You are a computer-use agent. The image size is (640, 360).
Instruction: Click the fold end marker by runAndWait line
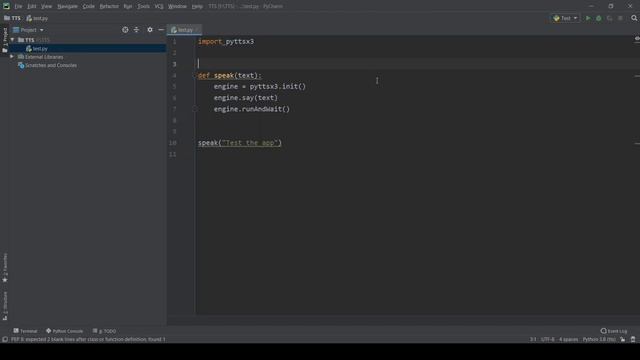[196, 109]
